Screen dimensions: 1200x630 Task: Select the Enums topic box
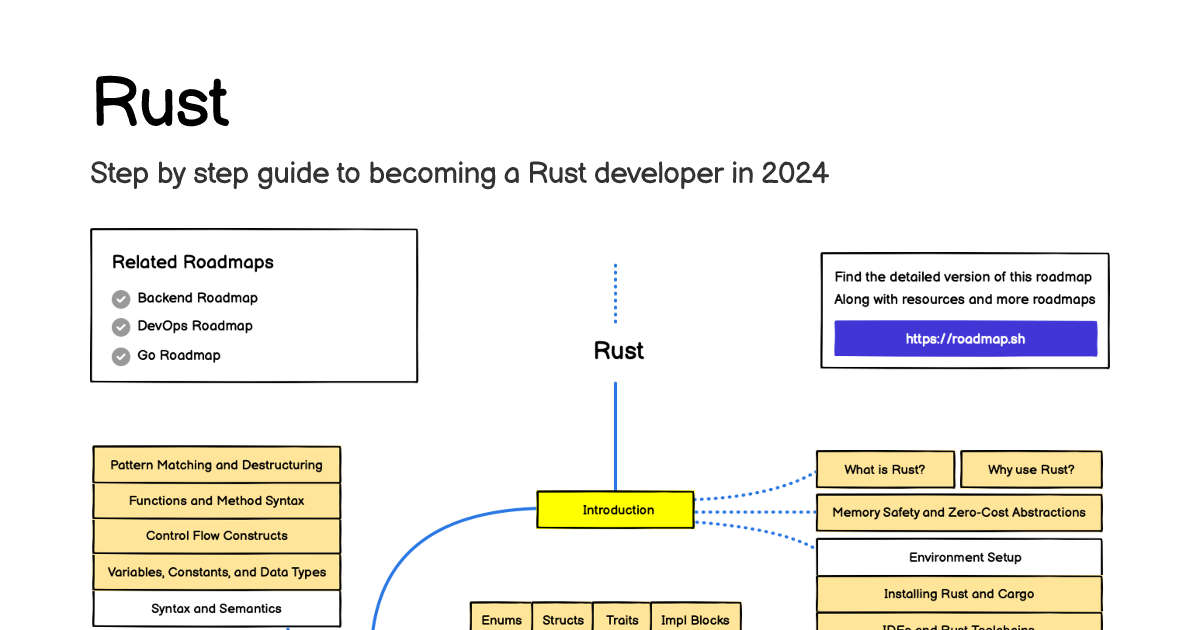point(501,618)
